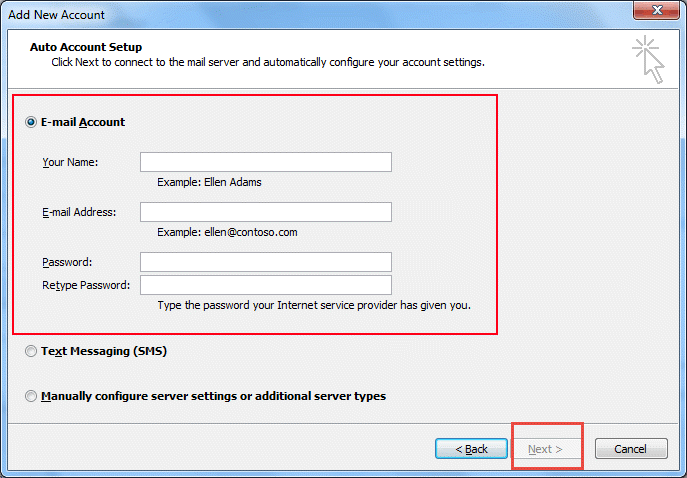This screenshot has height=478, width=687.
Task: Click the Ellen Adams example text
Action: click(233, 182)
